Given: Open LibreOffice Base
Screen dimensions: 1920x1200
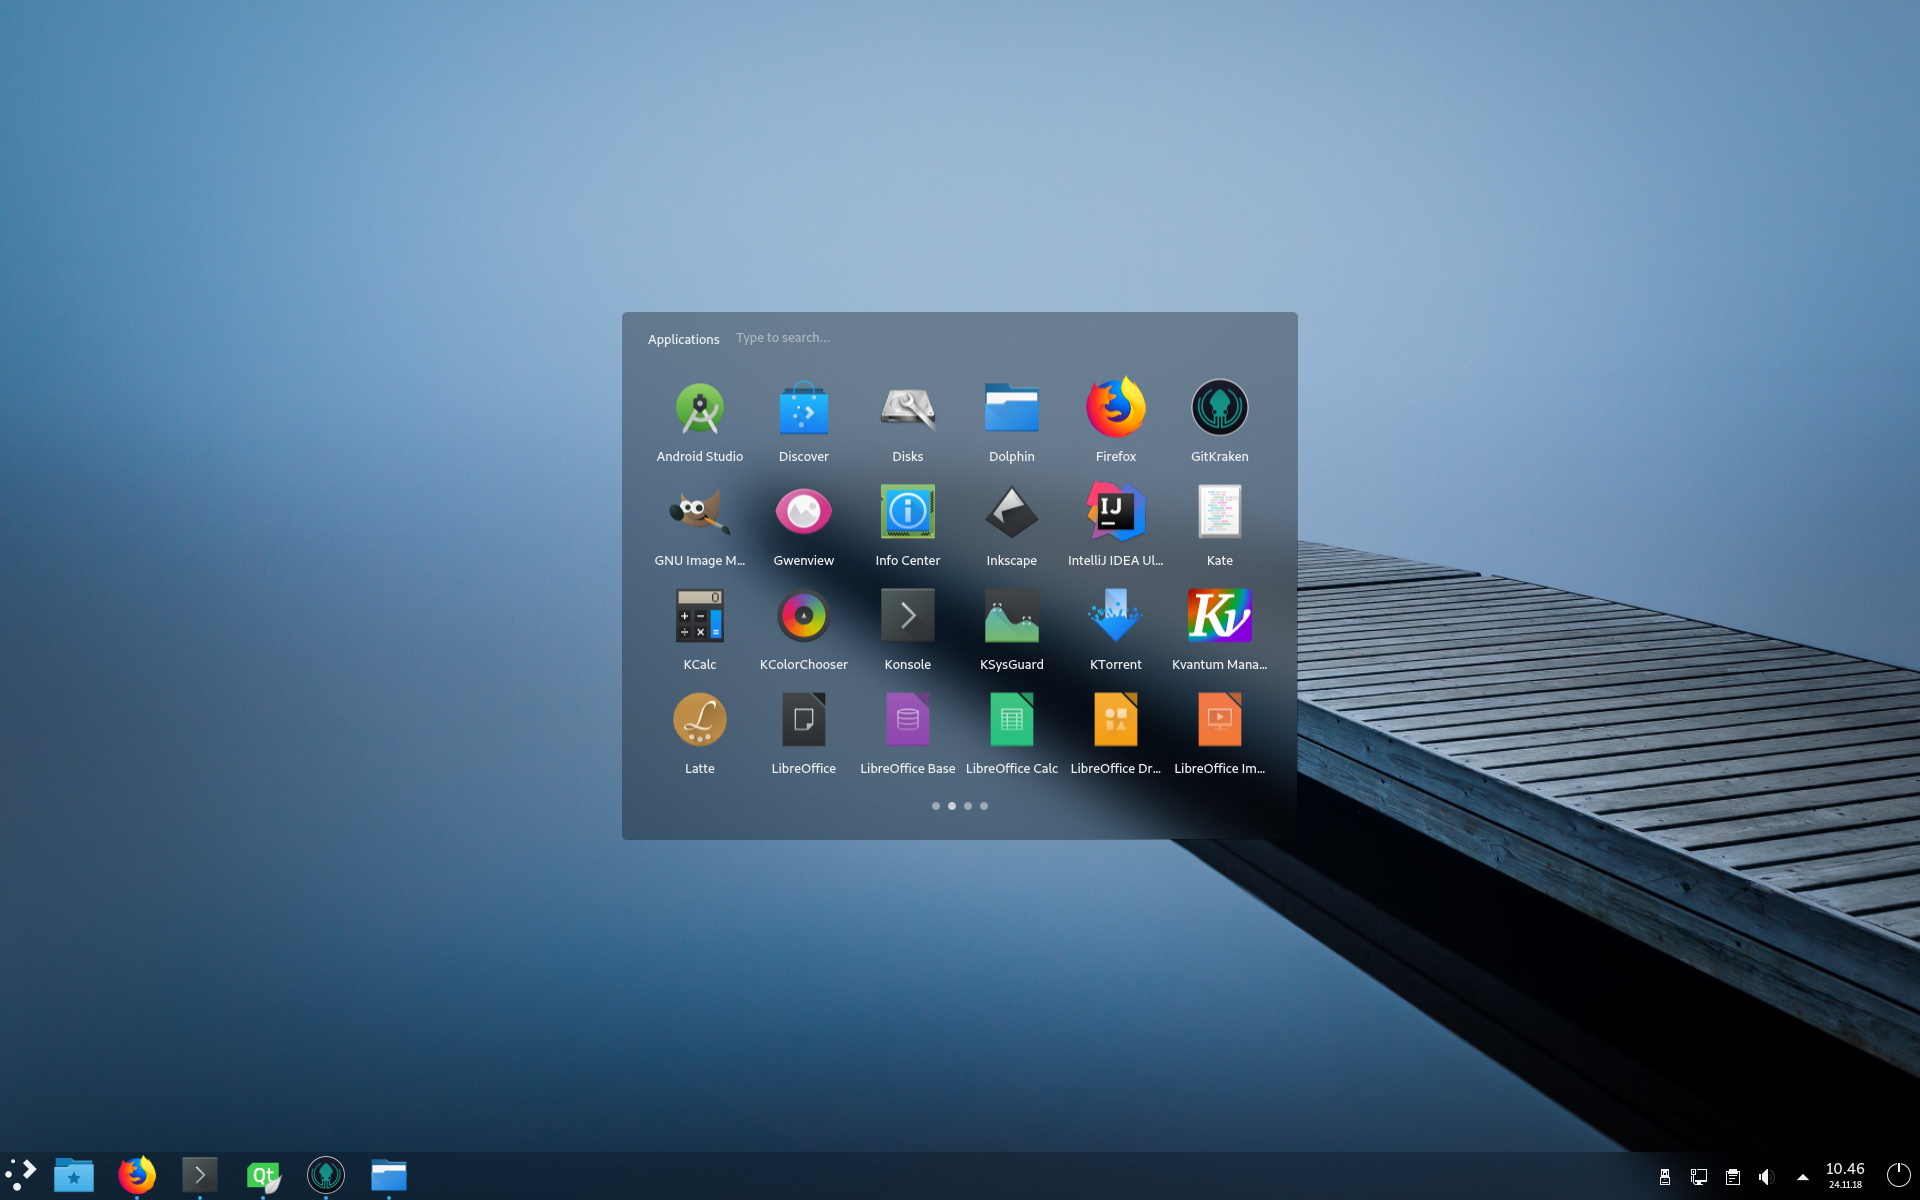Looking at the screenshot, I should click(908, 733).
